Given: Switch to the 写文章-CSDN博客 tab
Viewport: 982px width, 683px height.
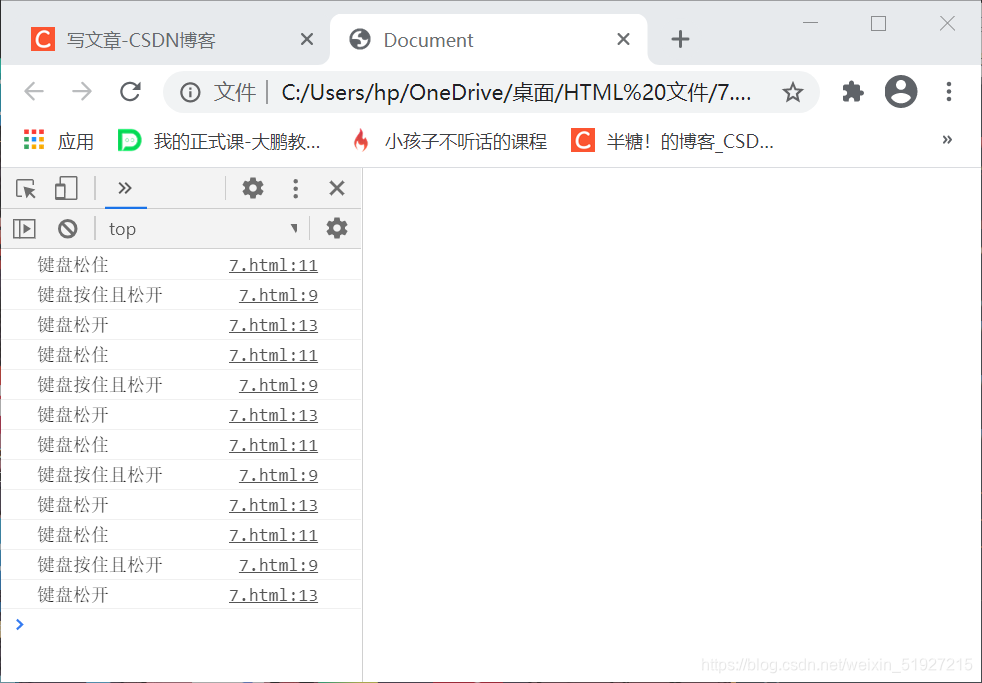Looking at the screenshot, I should point(168,40).
